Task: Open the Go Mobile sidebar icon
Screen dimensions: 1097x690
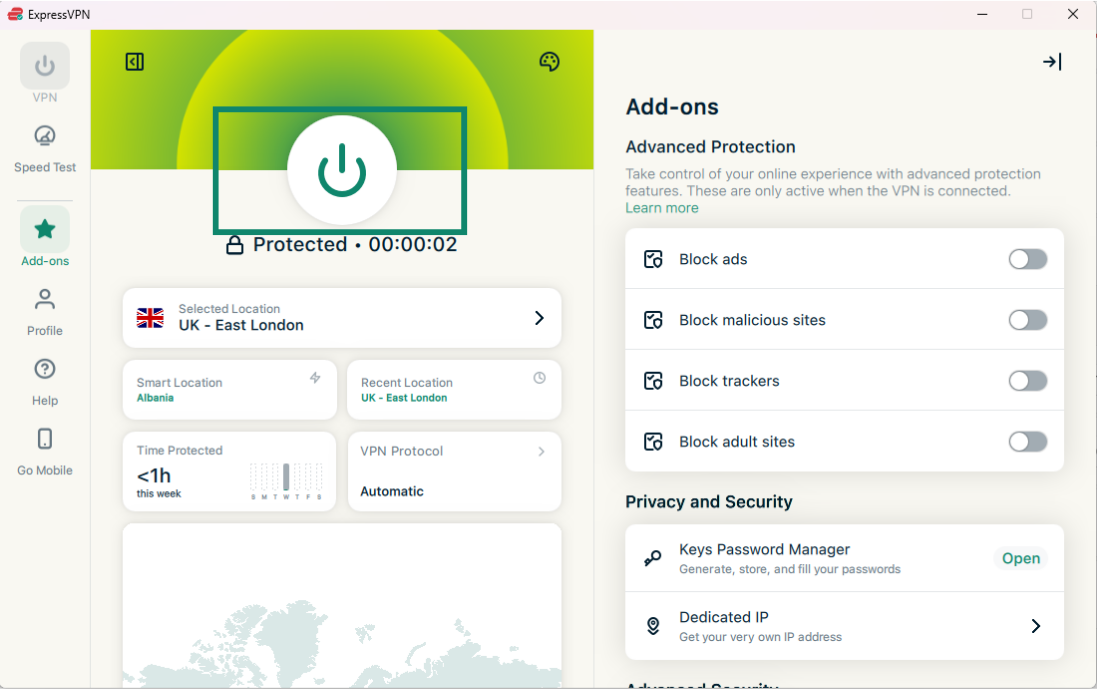Action: coord(45,440)
